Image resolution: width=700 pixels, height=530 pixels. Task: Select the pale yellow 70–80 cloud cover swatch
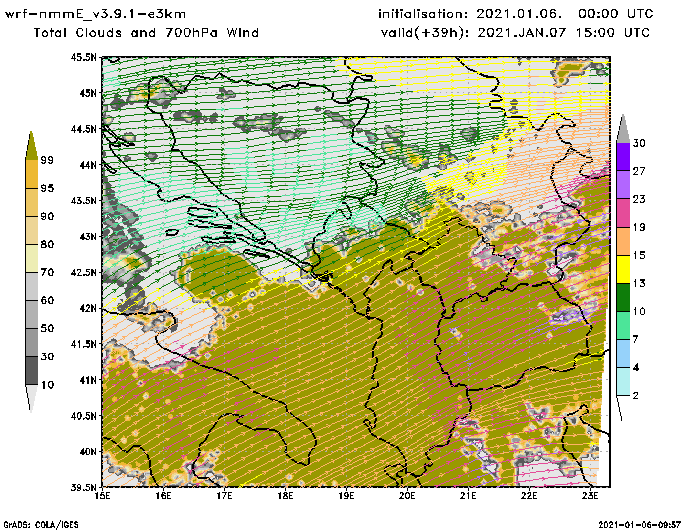point(32,259)
